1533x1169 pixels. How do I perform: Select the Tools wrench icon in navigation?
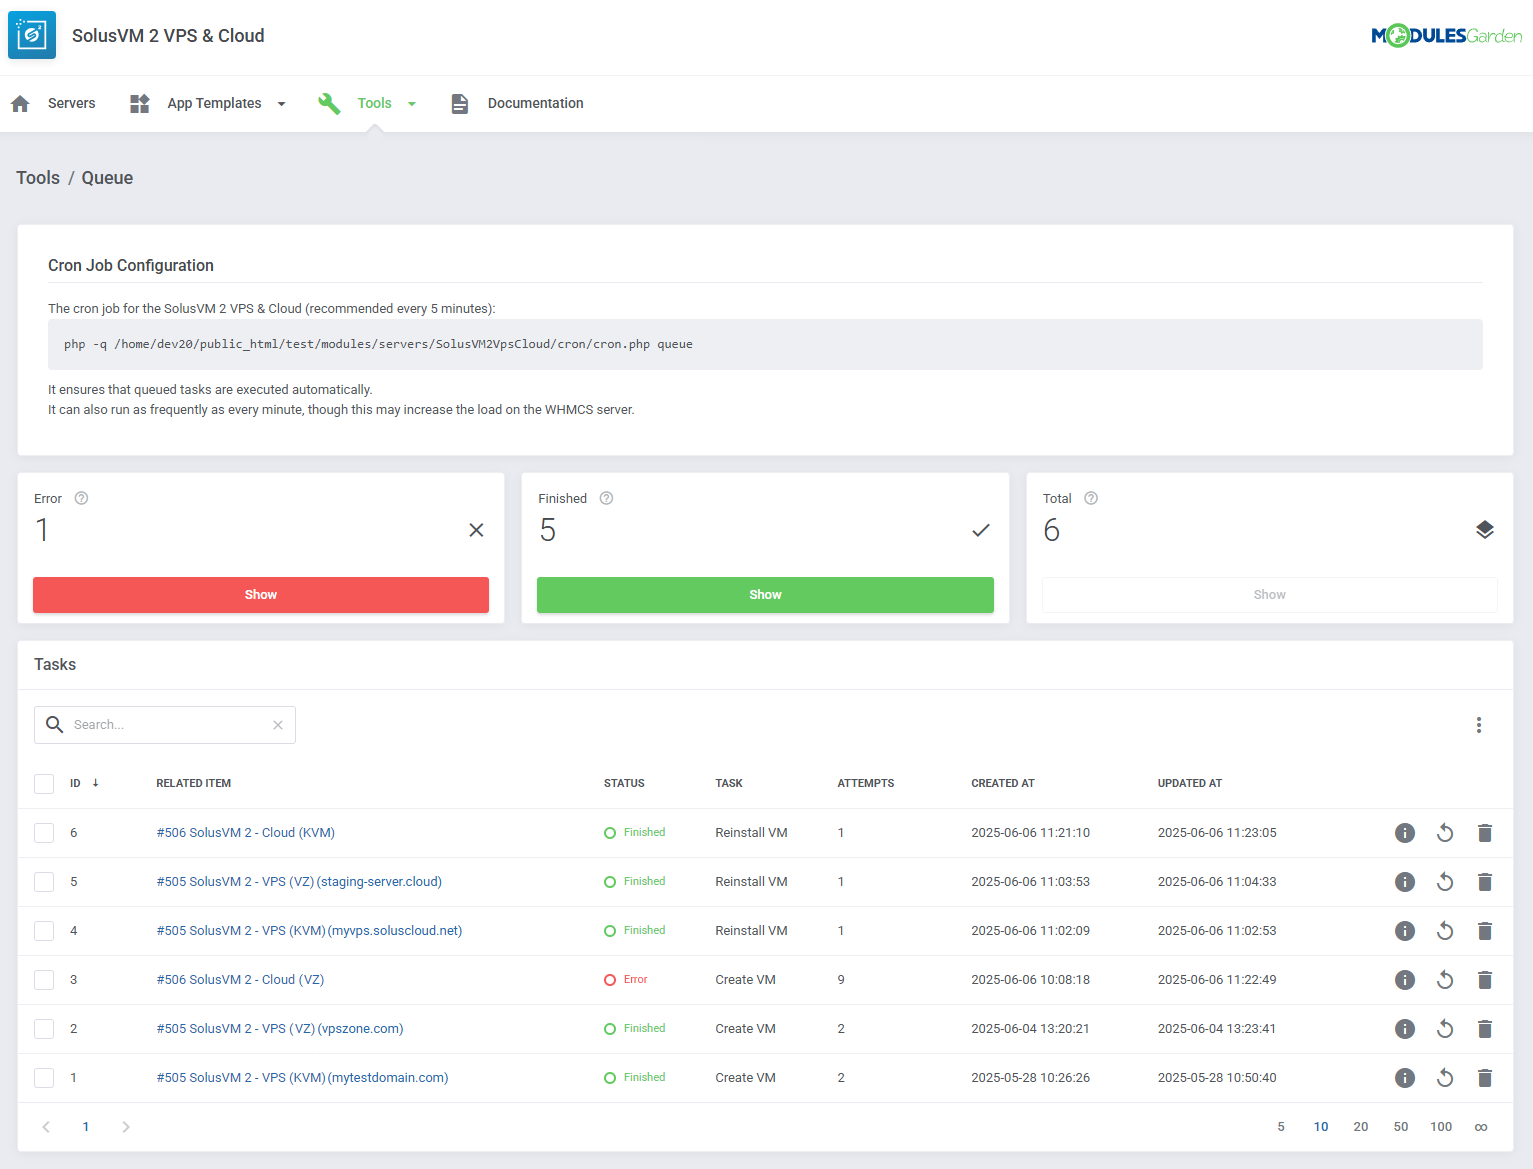tap(329, 103)
